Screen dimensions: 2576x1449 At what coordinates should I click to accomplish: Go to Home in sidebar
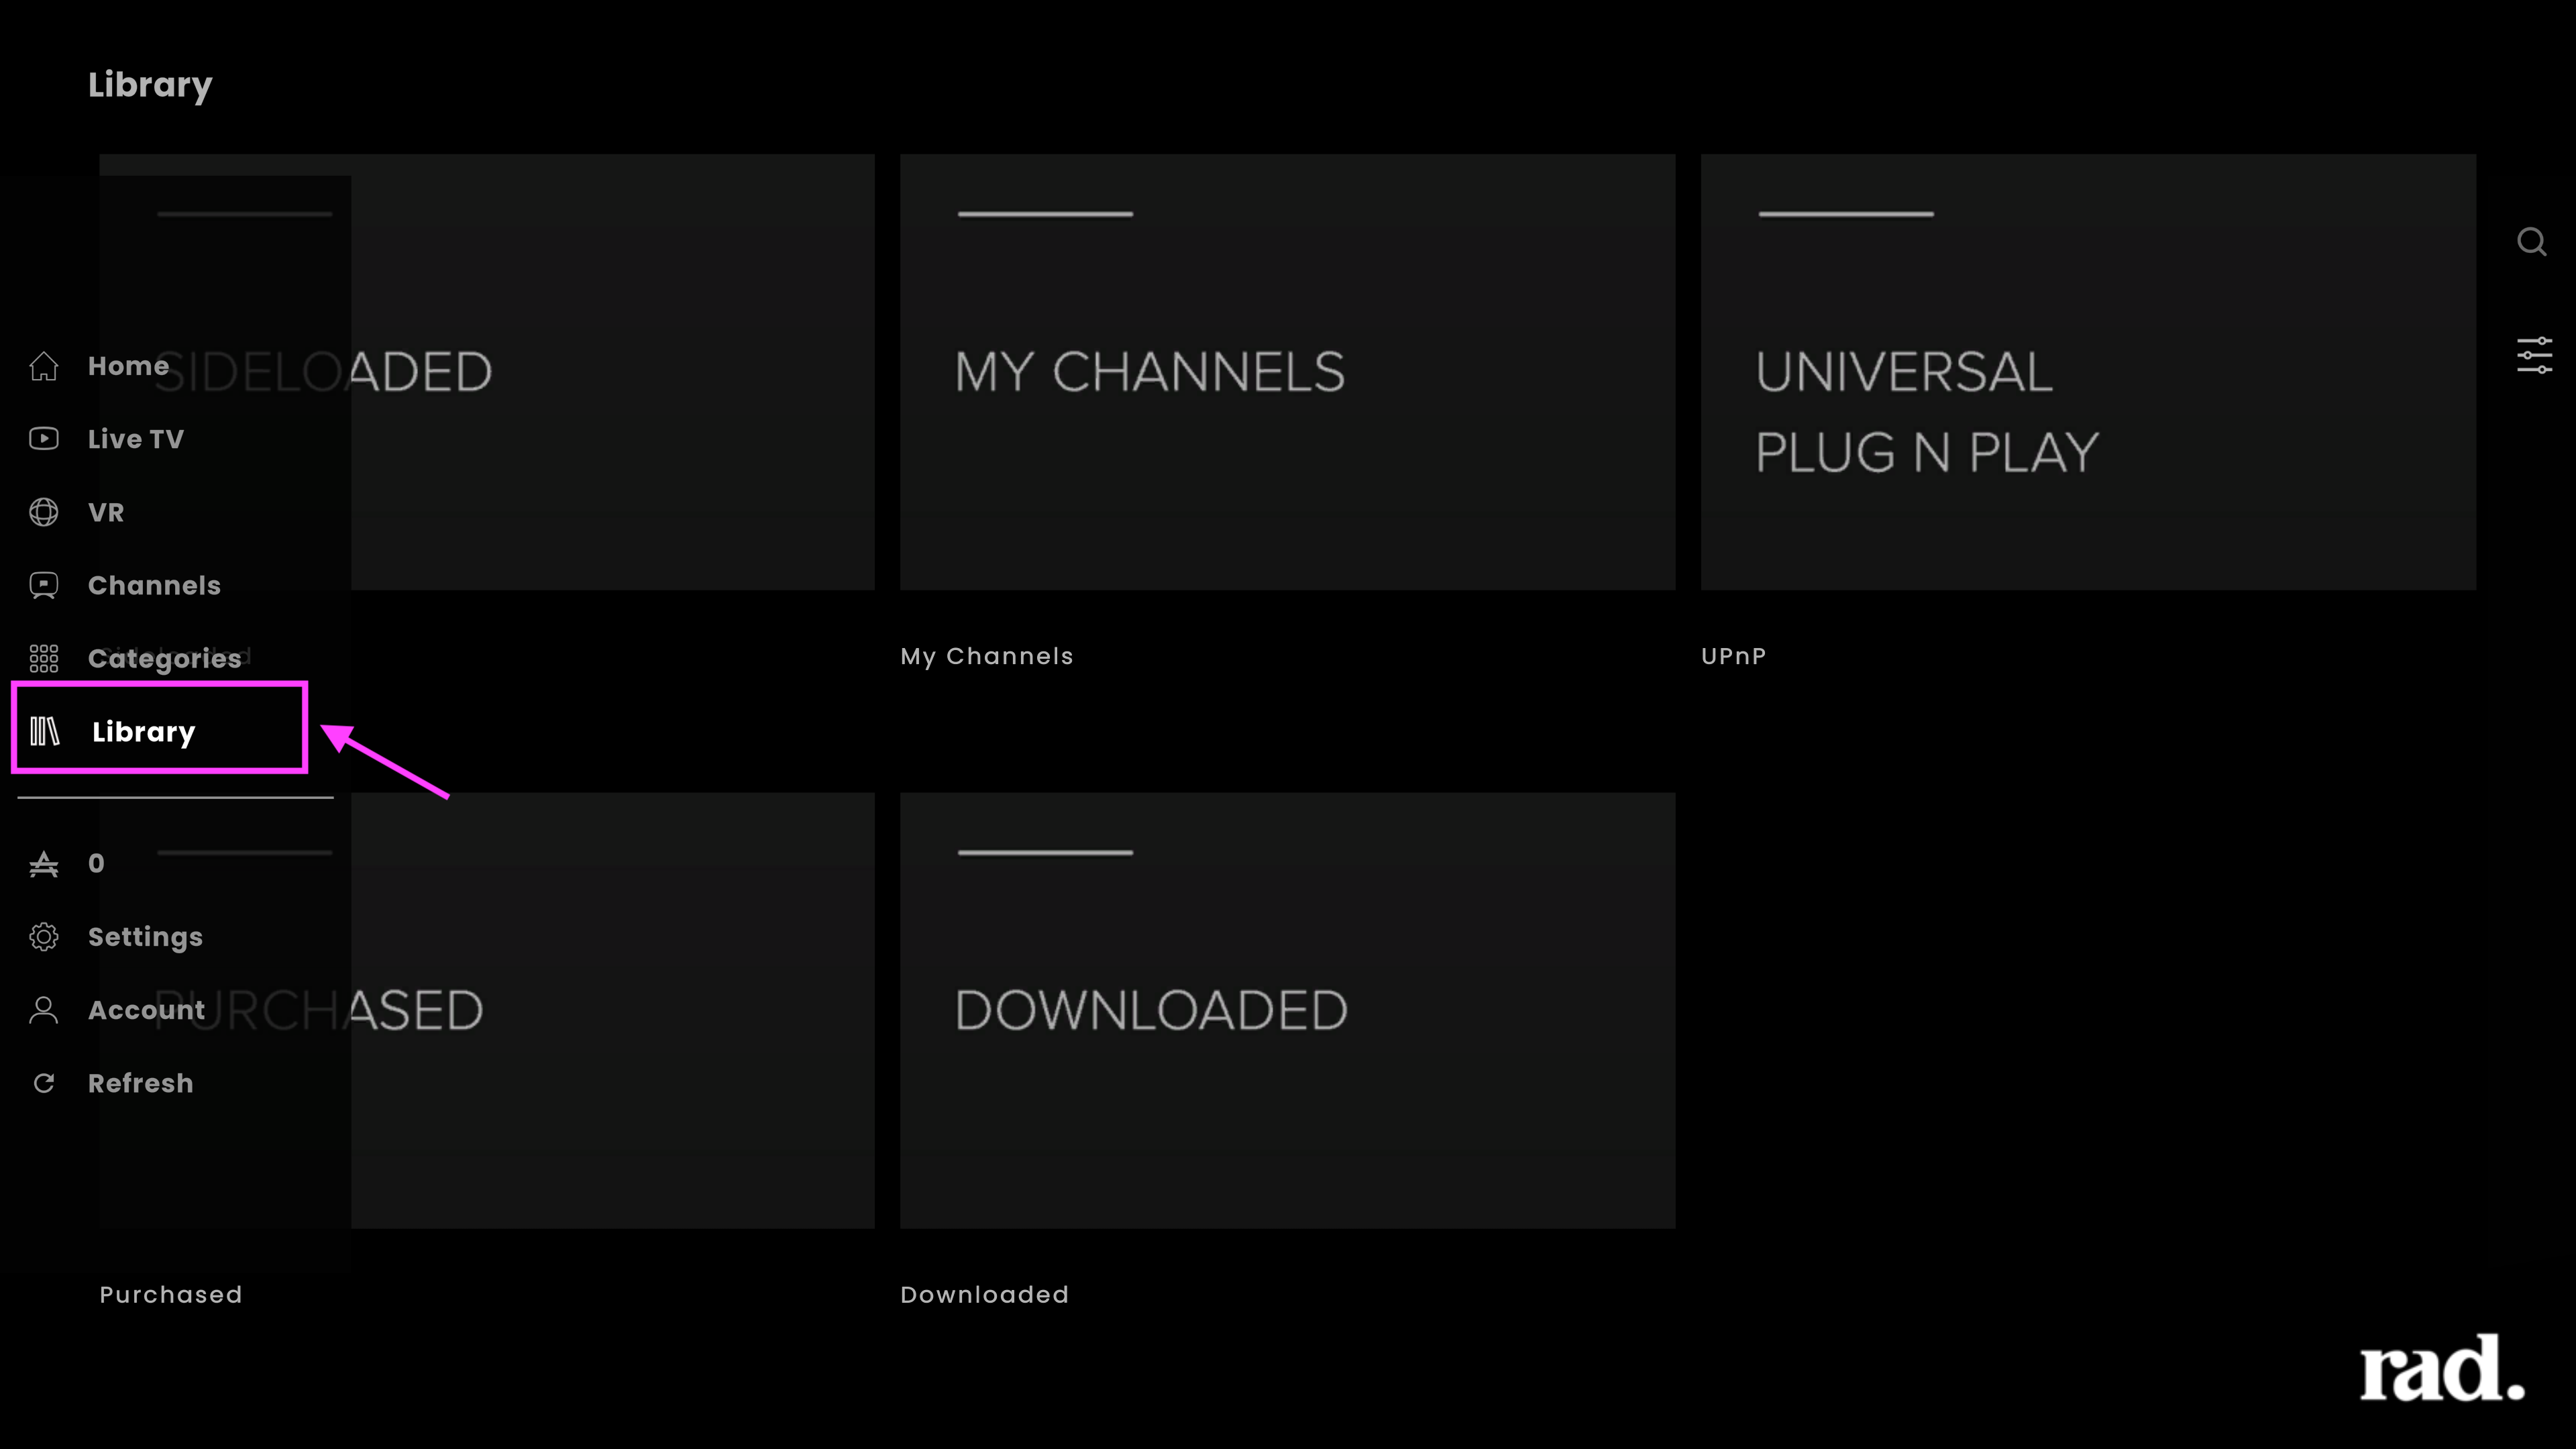pyautogui.click(x=128, y=366)
